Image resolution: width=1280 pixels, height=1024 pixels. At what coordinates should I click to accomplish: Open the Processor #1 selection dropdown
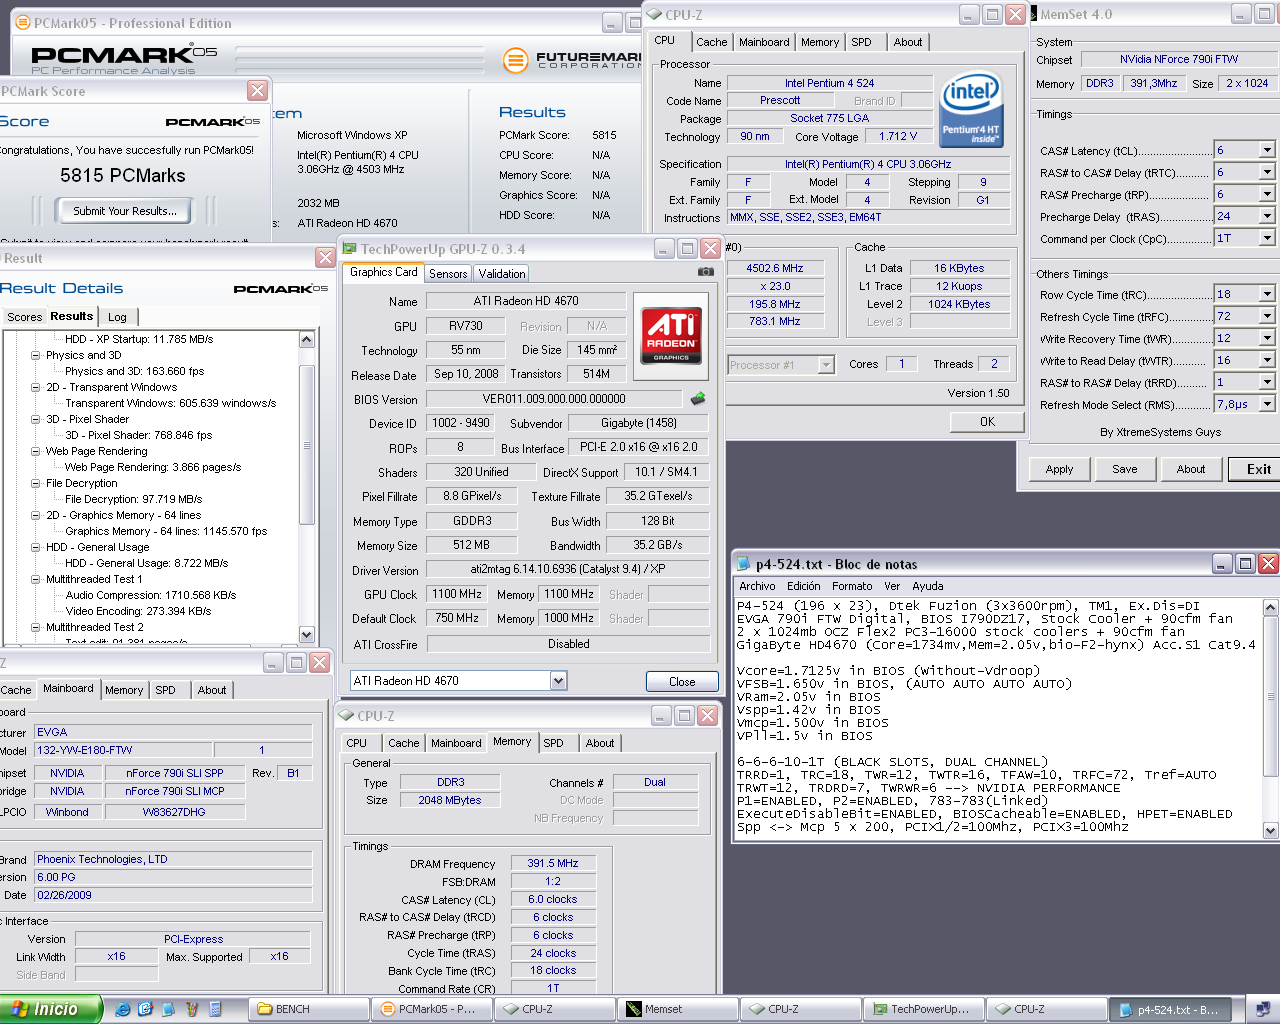coord(826,365)
